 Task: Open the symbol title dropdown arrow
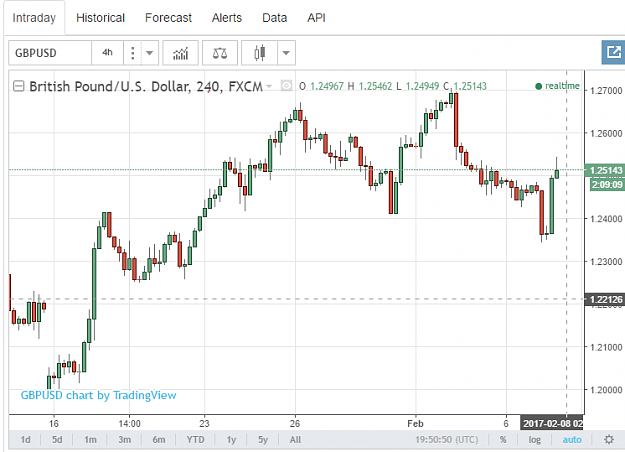(x=269, y=86)
